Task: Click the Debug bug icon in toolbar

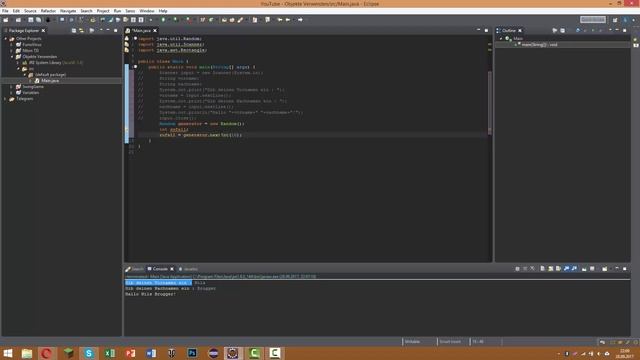Action: pos(151,20)
